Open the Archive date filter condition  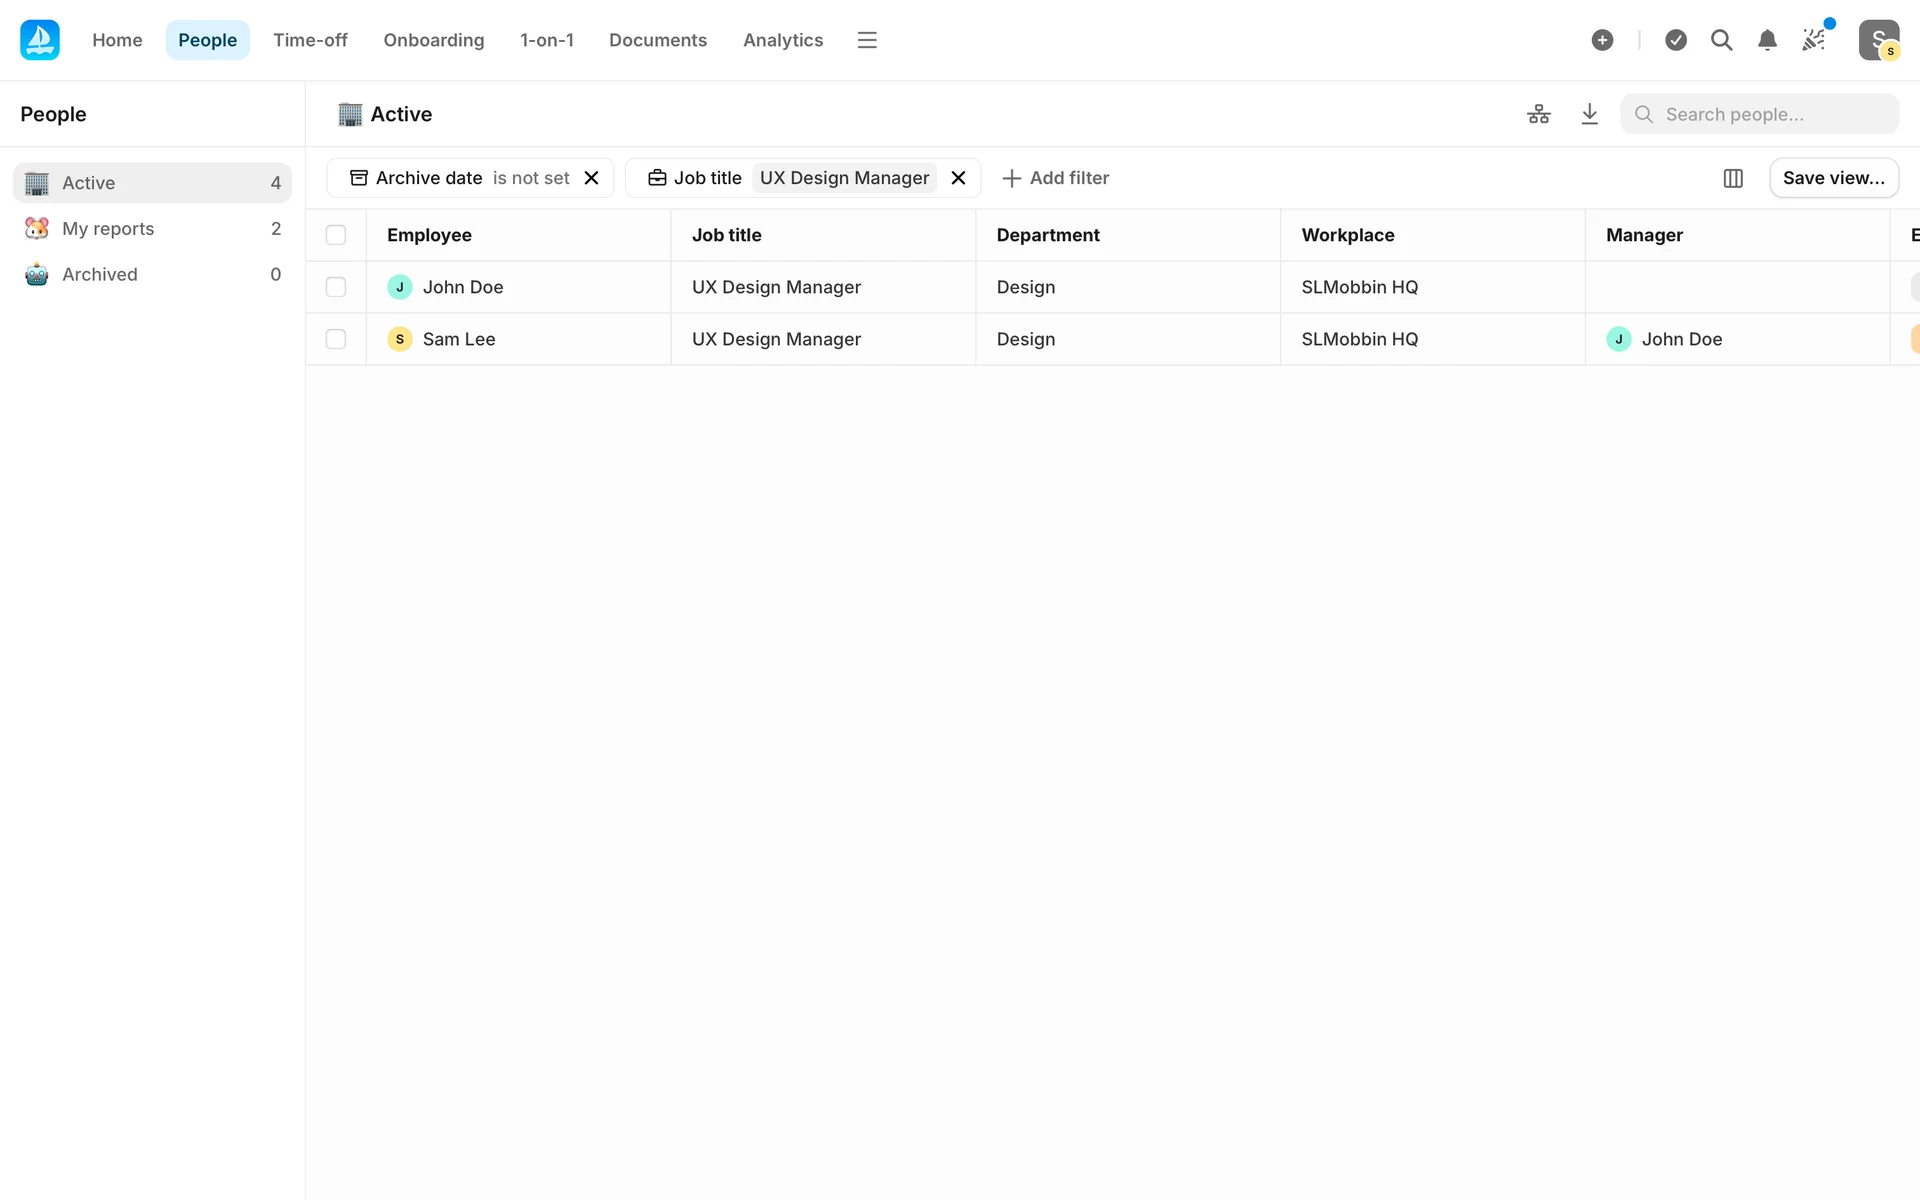click(530, 178)
